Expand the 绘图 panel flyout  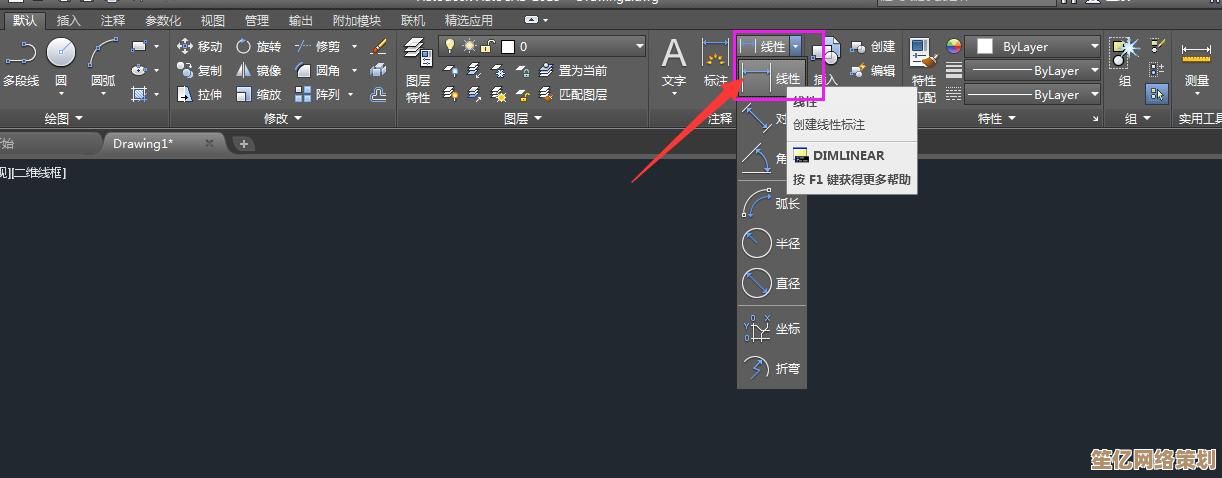point(79,118)
